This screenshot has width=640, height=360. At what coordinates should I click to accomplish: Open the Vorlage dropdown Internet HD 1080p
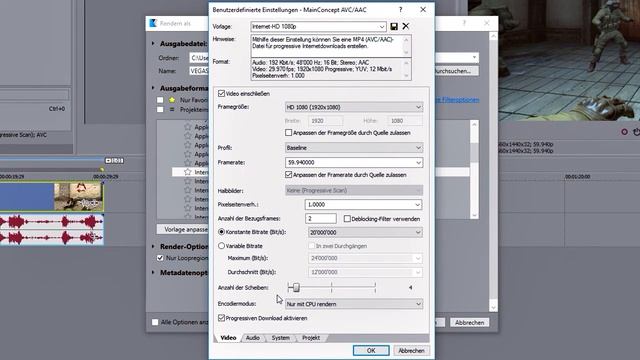[x=318, y=27]
